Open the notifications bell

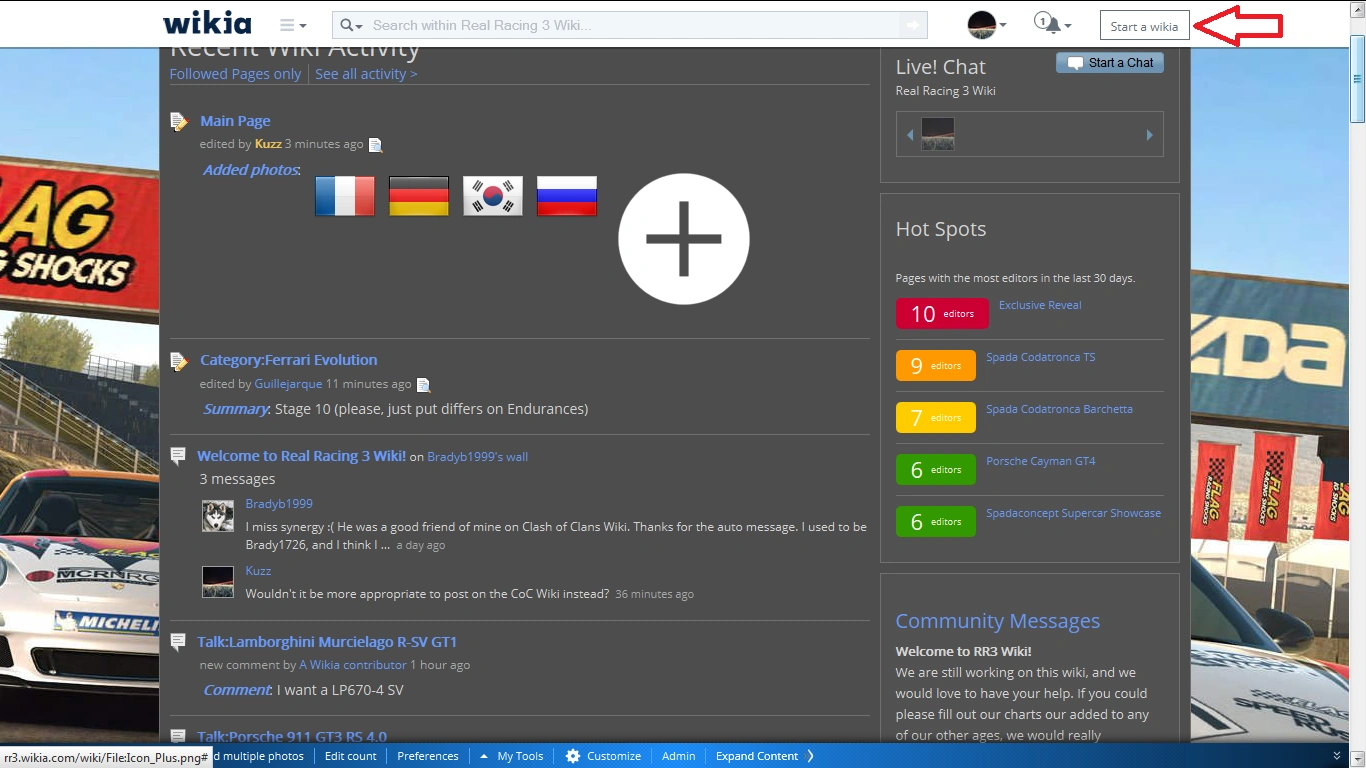(1051, 24)
